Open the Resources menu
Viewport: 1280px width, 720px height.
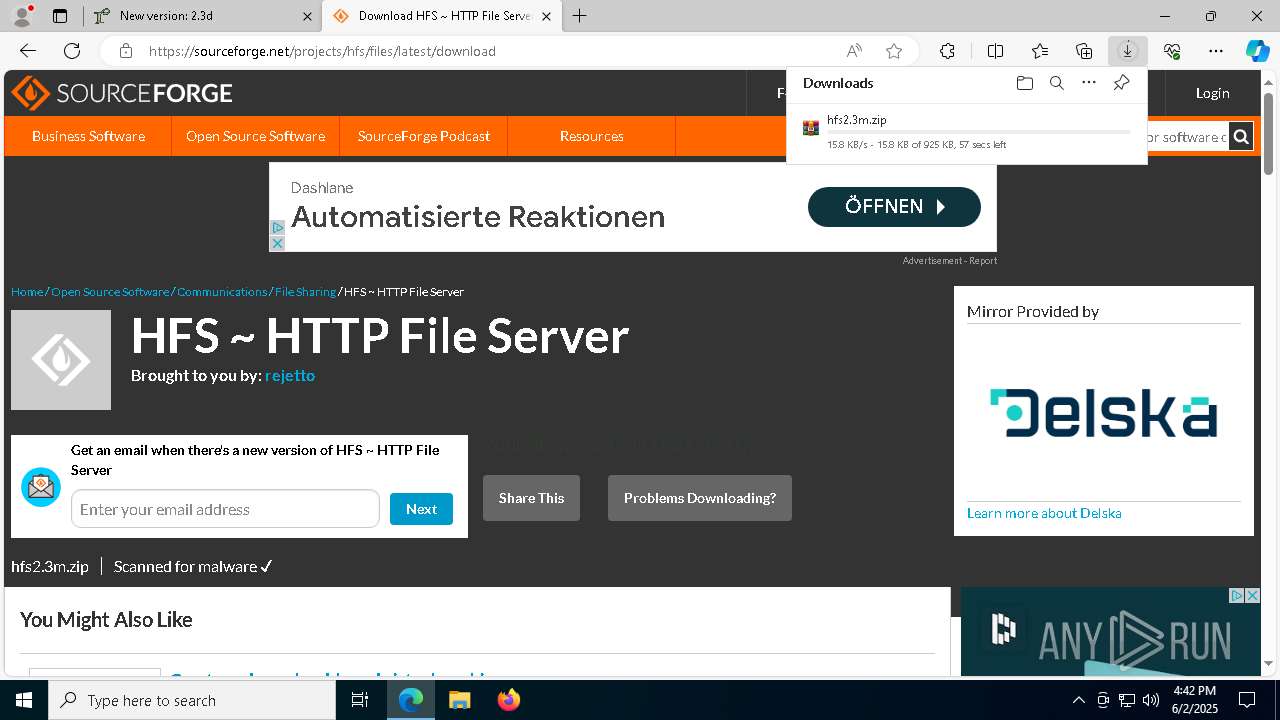[x=592, y=136]
